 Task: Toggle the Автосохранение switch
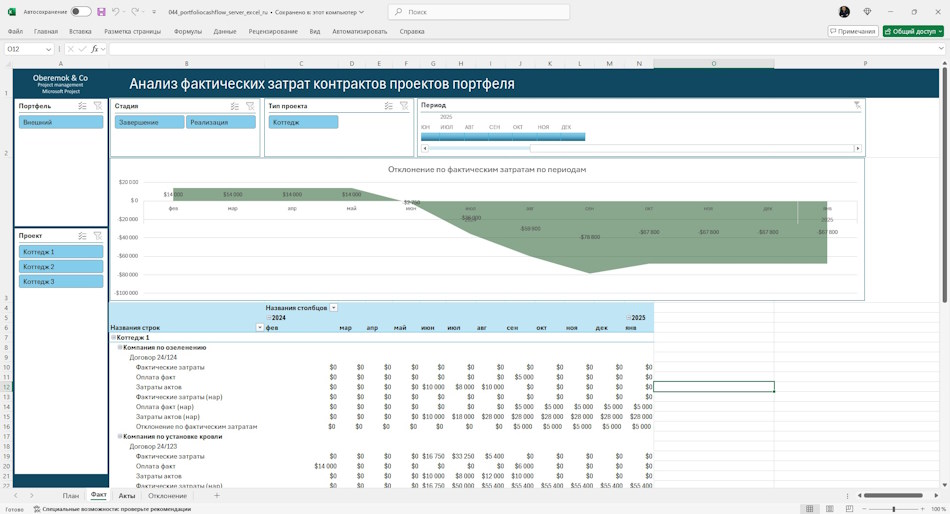[81, 12]
